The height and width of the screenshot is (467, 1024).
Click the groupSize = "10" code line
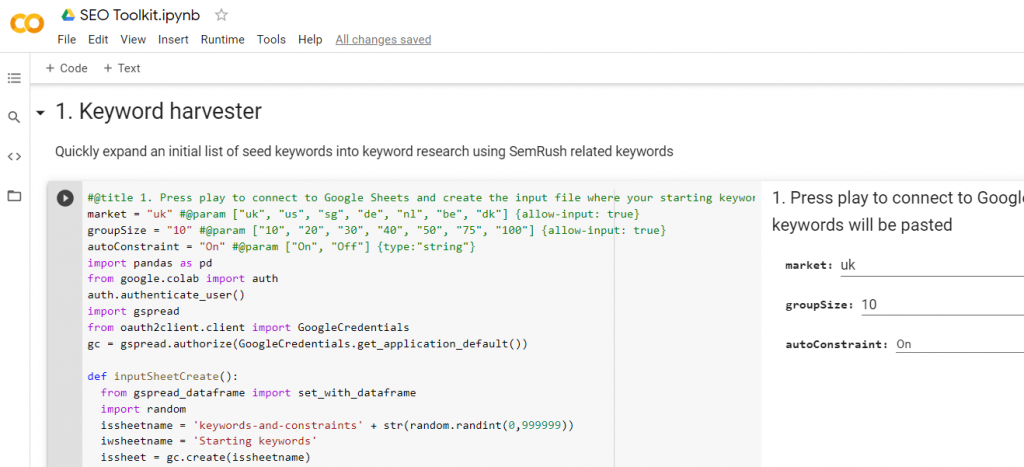[377, 230]
